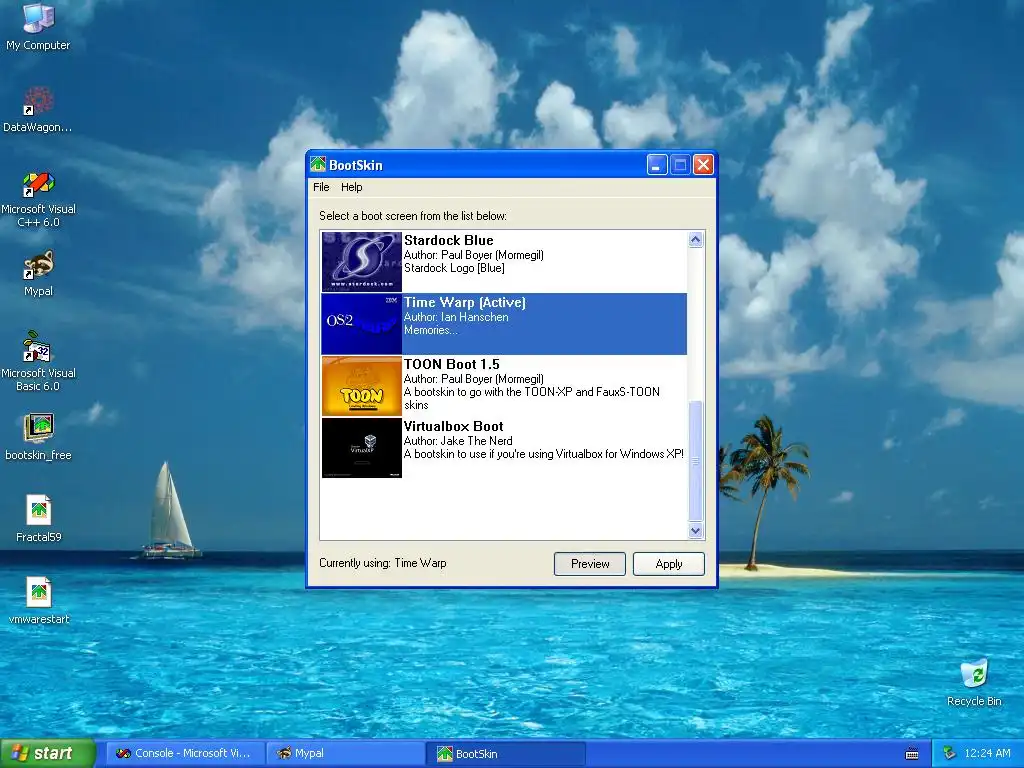Viewport: 1024px width, 768px height.
Task: Select the TOON Boot 1.5 thumbnail
Action: (361, 385)
